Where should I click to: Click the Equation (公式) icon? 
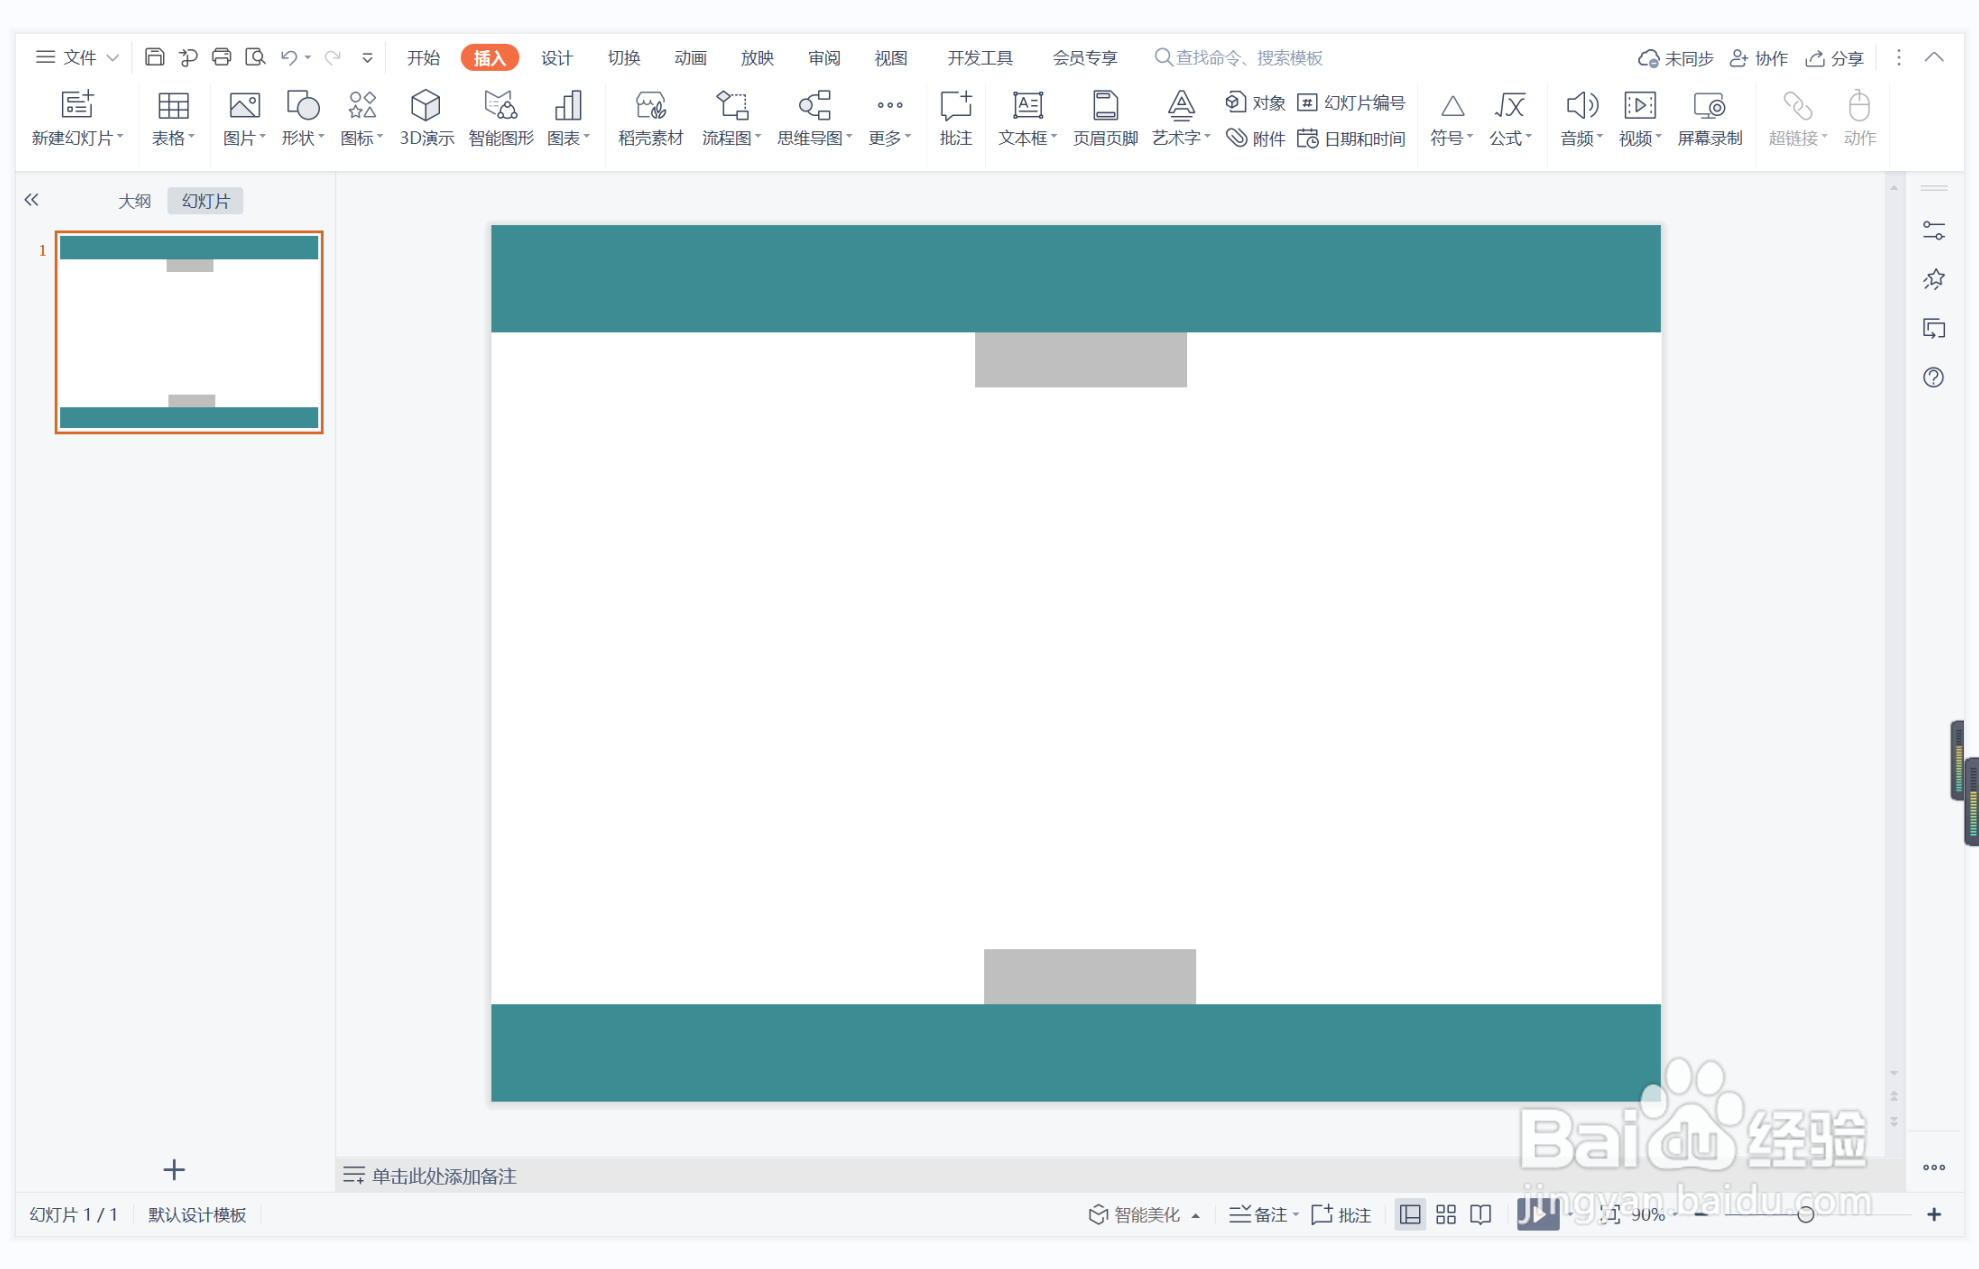pos(1510,105)
